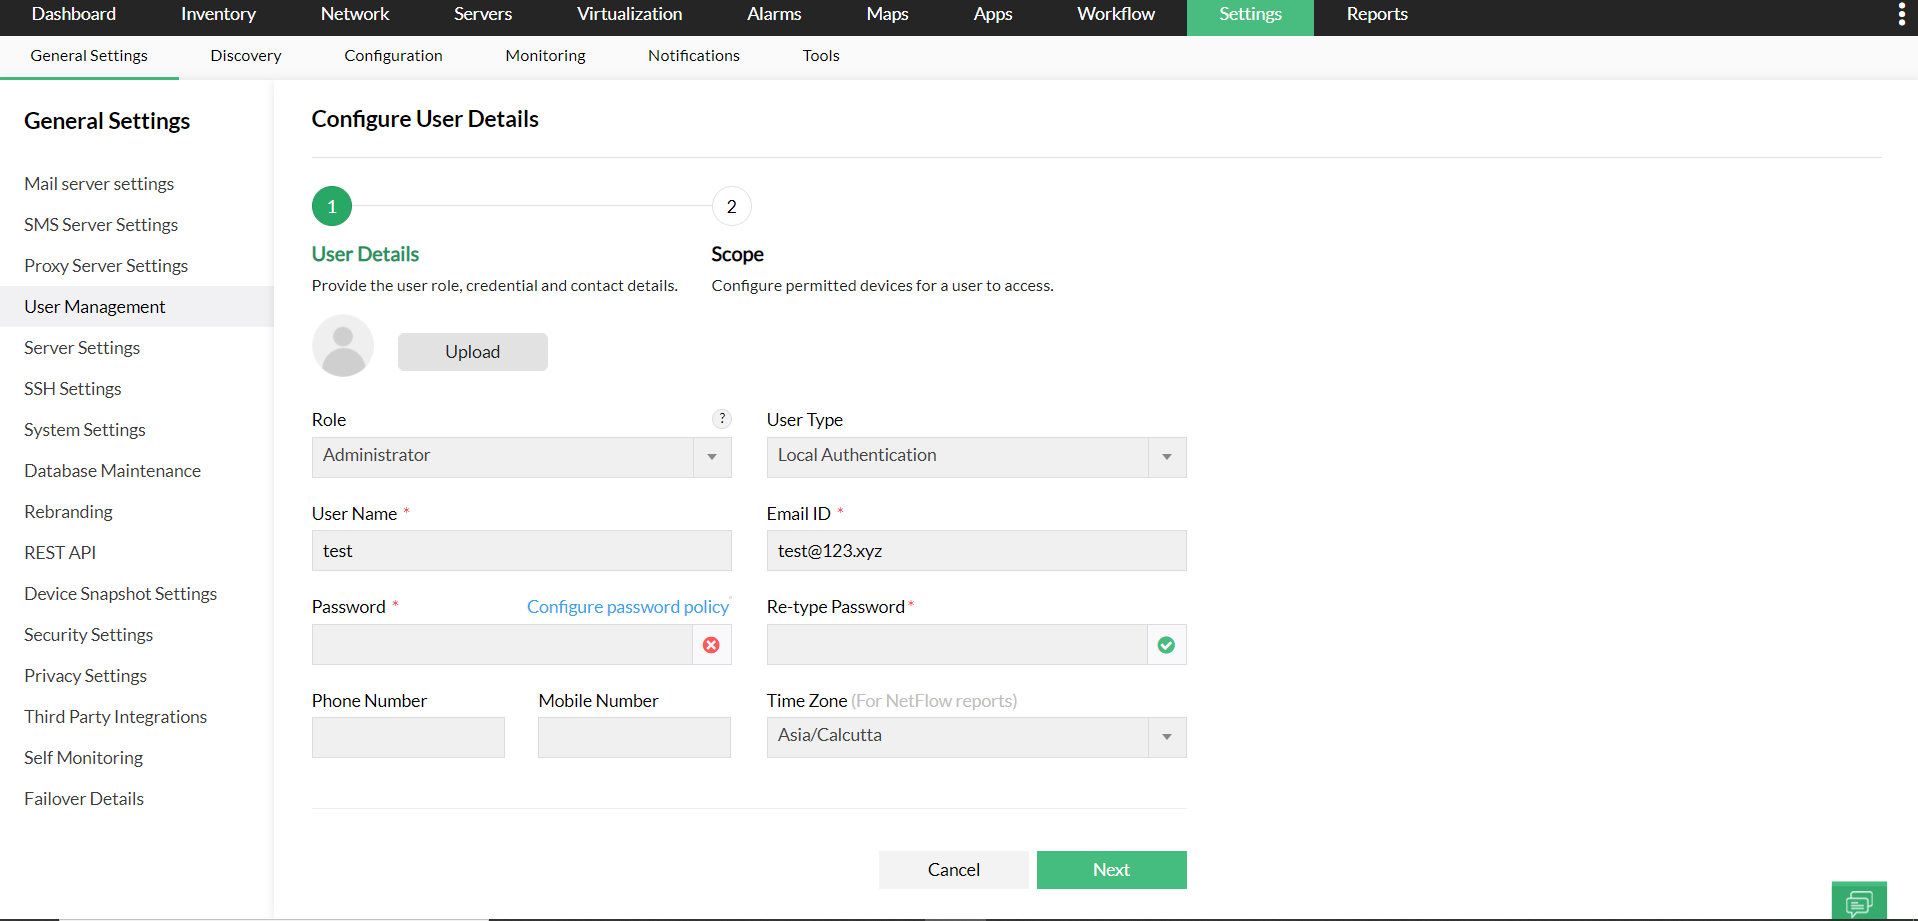This screenshot has width=1918, height=921.
Task: Select Security Settings in the sidebar
Action: 88,634
